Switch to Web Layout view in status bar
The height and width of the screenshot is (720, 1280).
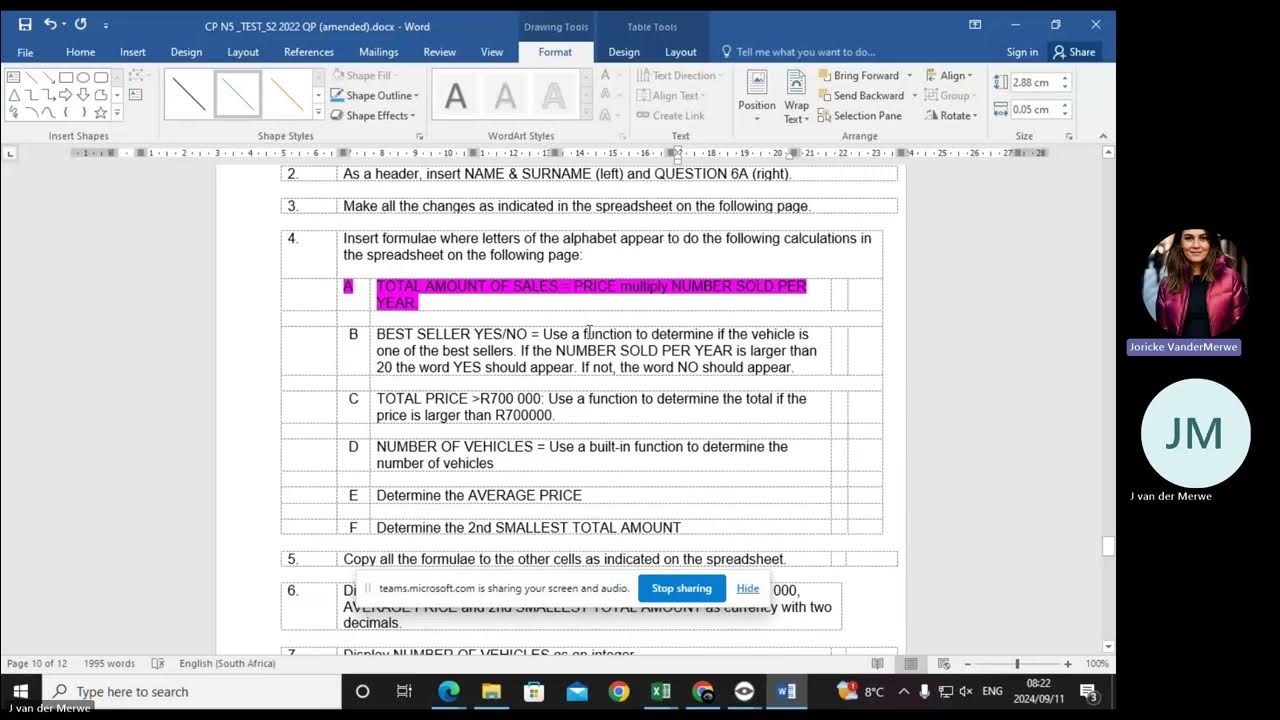(942, 664)
